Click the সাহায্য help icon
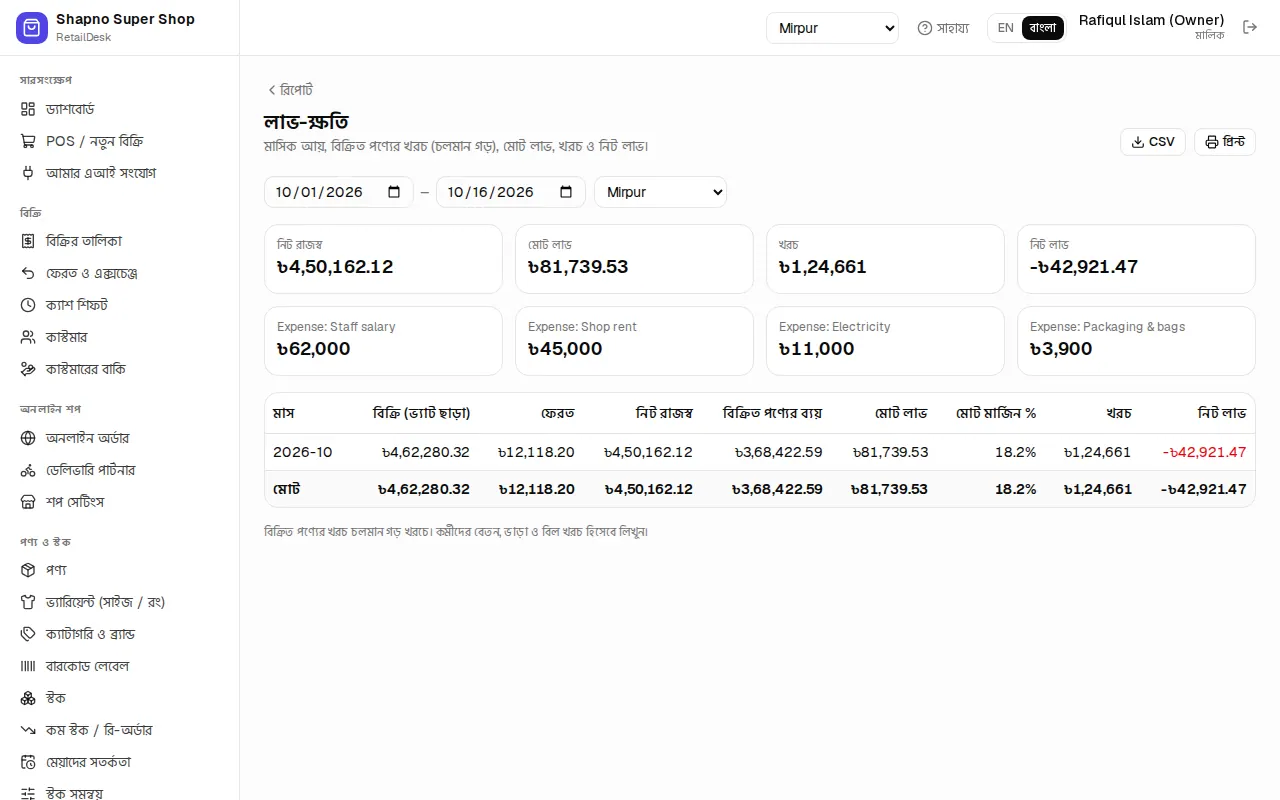 click(x=925, y=28)
